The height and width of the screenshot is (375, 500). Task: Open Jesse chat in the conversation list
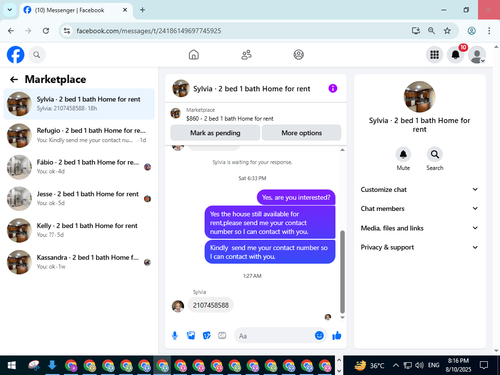(79, 199)
